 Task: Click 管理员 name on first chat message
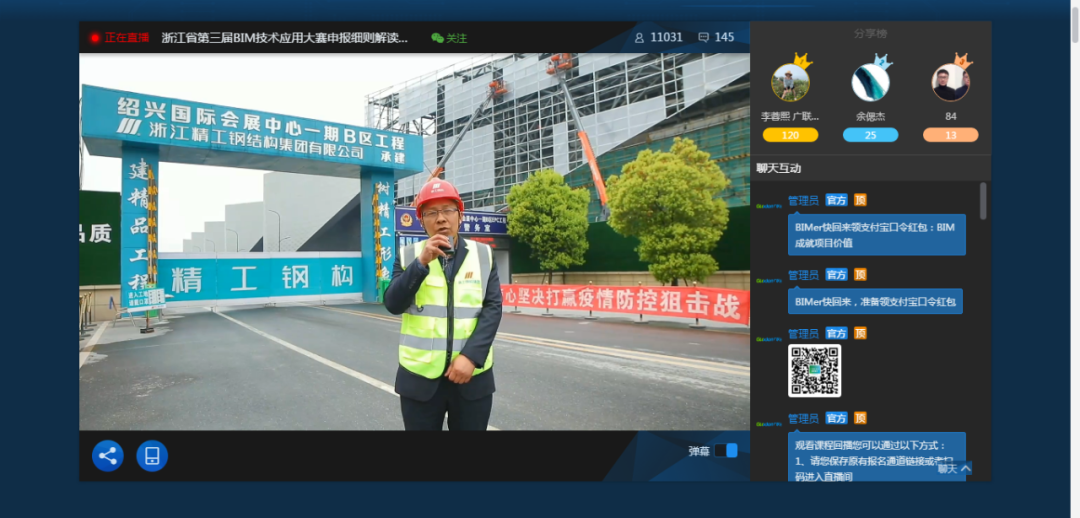click(803, 200)
